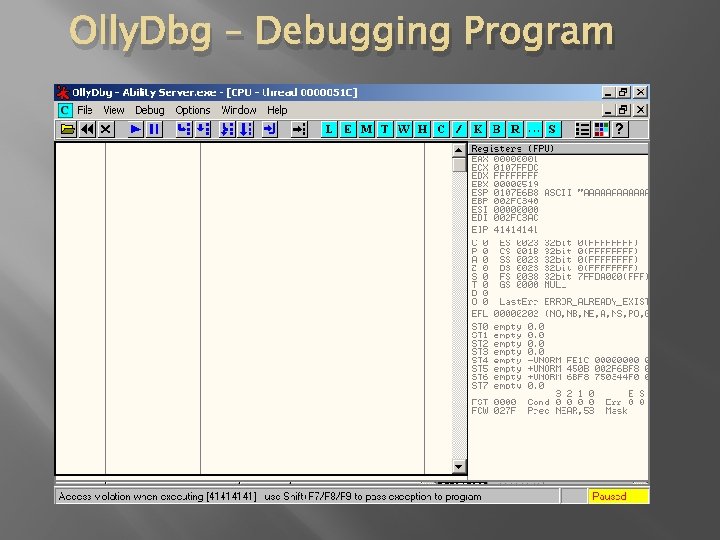Select the ECX 0107FFDC register row
Screen dimensions: 720x540
pyautogui.click(x=505, y=168)
